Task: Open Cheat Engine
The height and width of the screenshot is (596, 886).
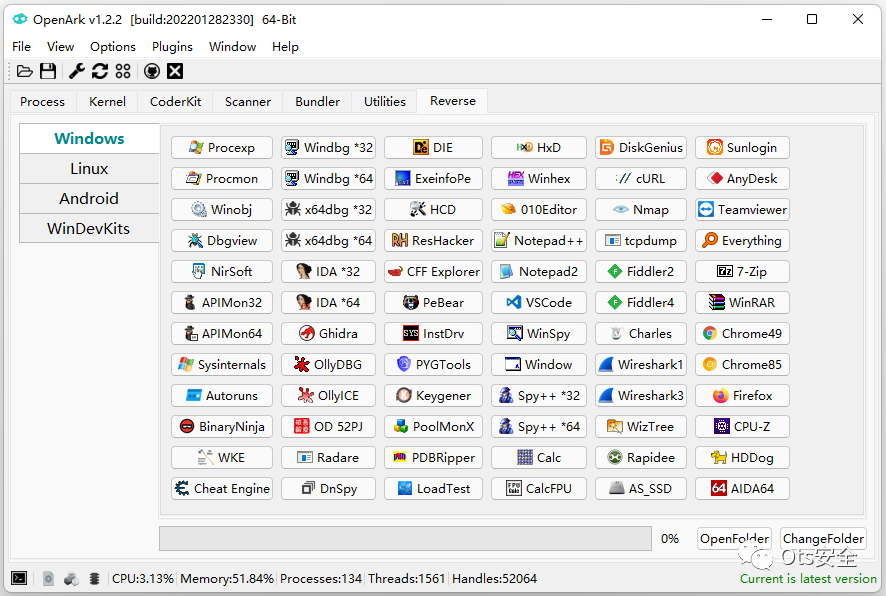Action: pos(222,488)
